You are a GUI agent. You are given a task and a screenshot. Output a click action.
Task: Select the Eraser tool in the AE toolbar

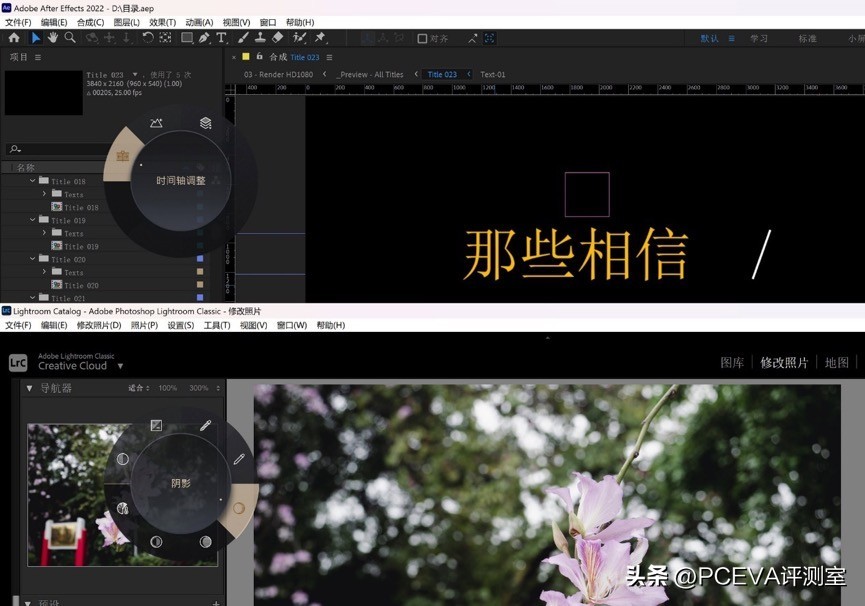pos(277,38)
